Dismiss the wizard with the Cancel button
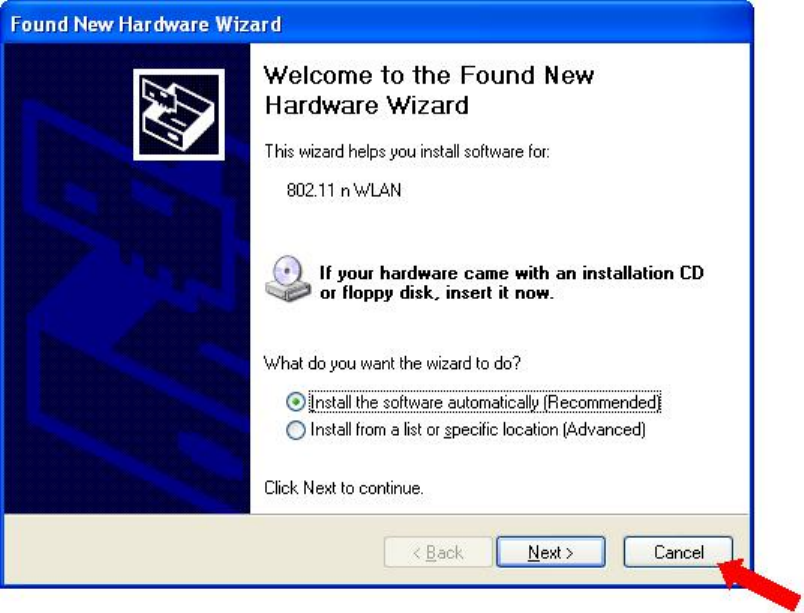This screenshot has height=613, width=804. (678, 553)
